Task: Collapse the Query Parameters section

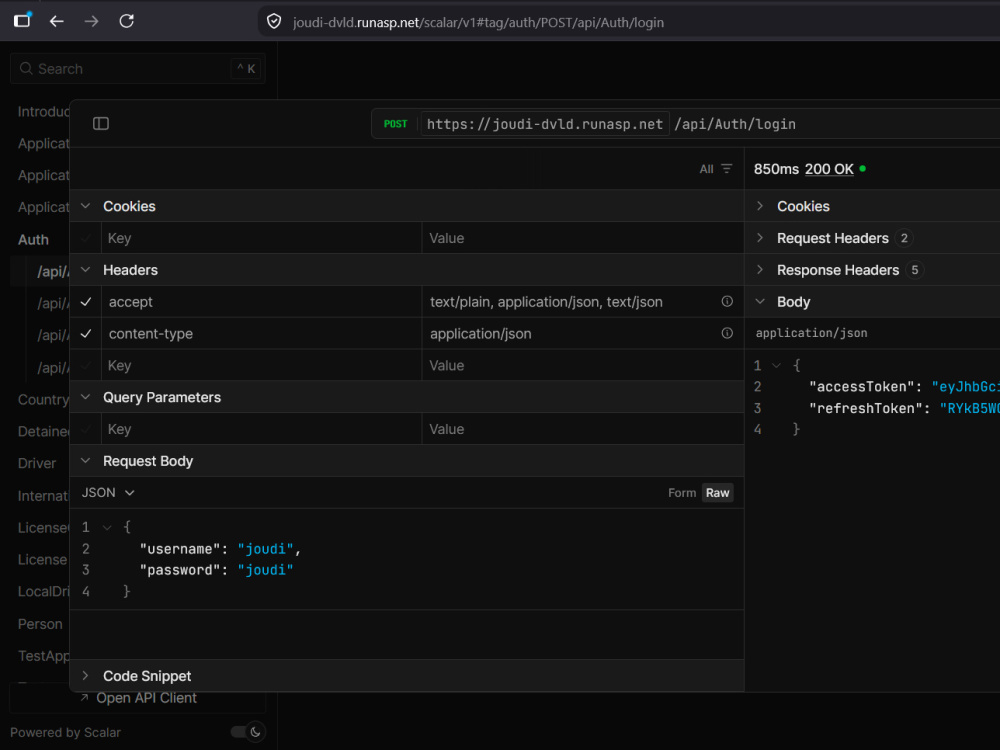Action: (x=85, y=397)
